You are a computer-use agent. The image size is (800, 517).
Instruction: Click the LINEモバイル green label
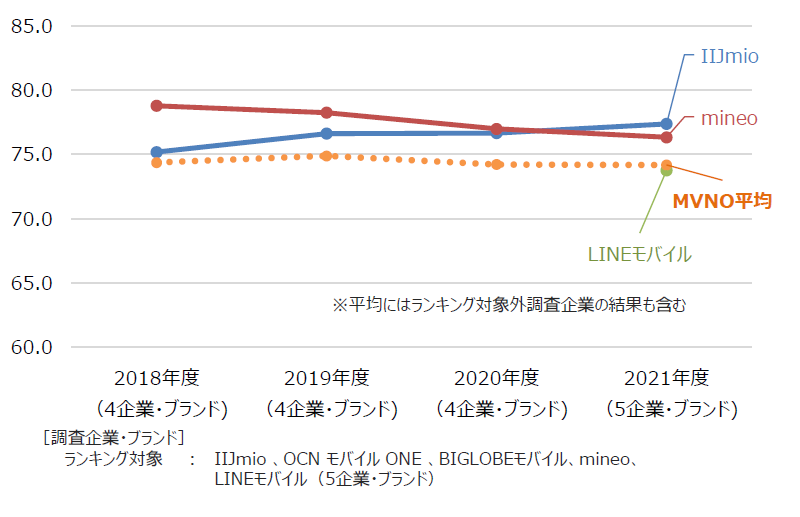[640, 254]
